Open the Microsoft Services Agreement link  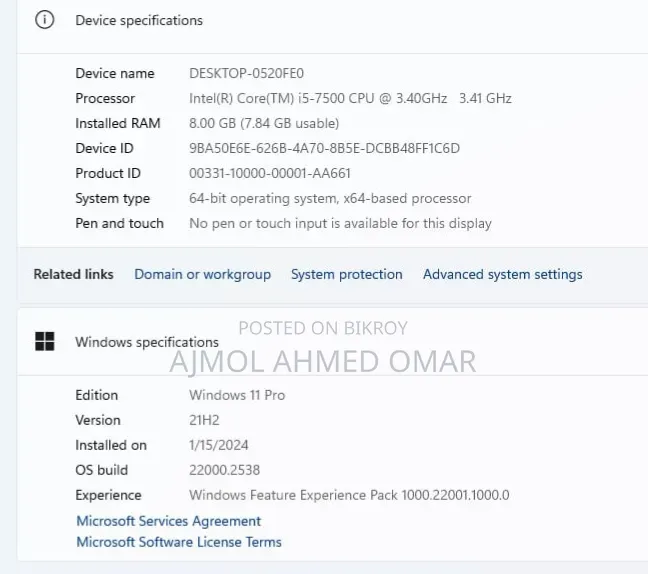click(x=169, y=521)
